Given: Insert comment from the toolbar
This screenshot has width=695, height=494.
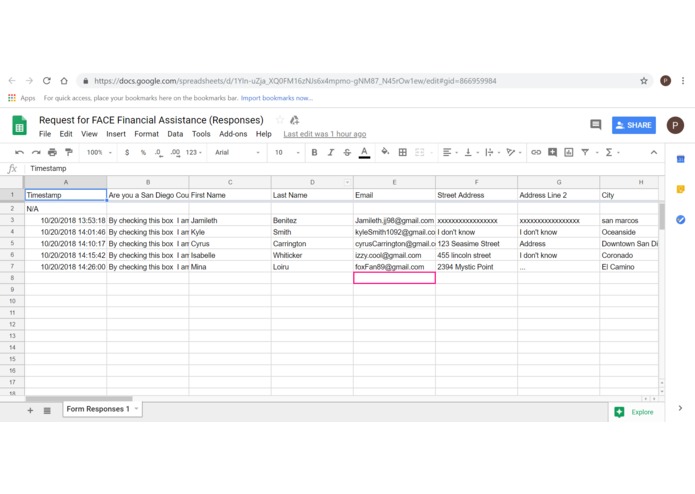Looking at the screenshot, I should 552,152.
